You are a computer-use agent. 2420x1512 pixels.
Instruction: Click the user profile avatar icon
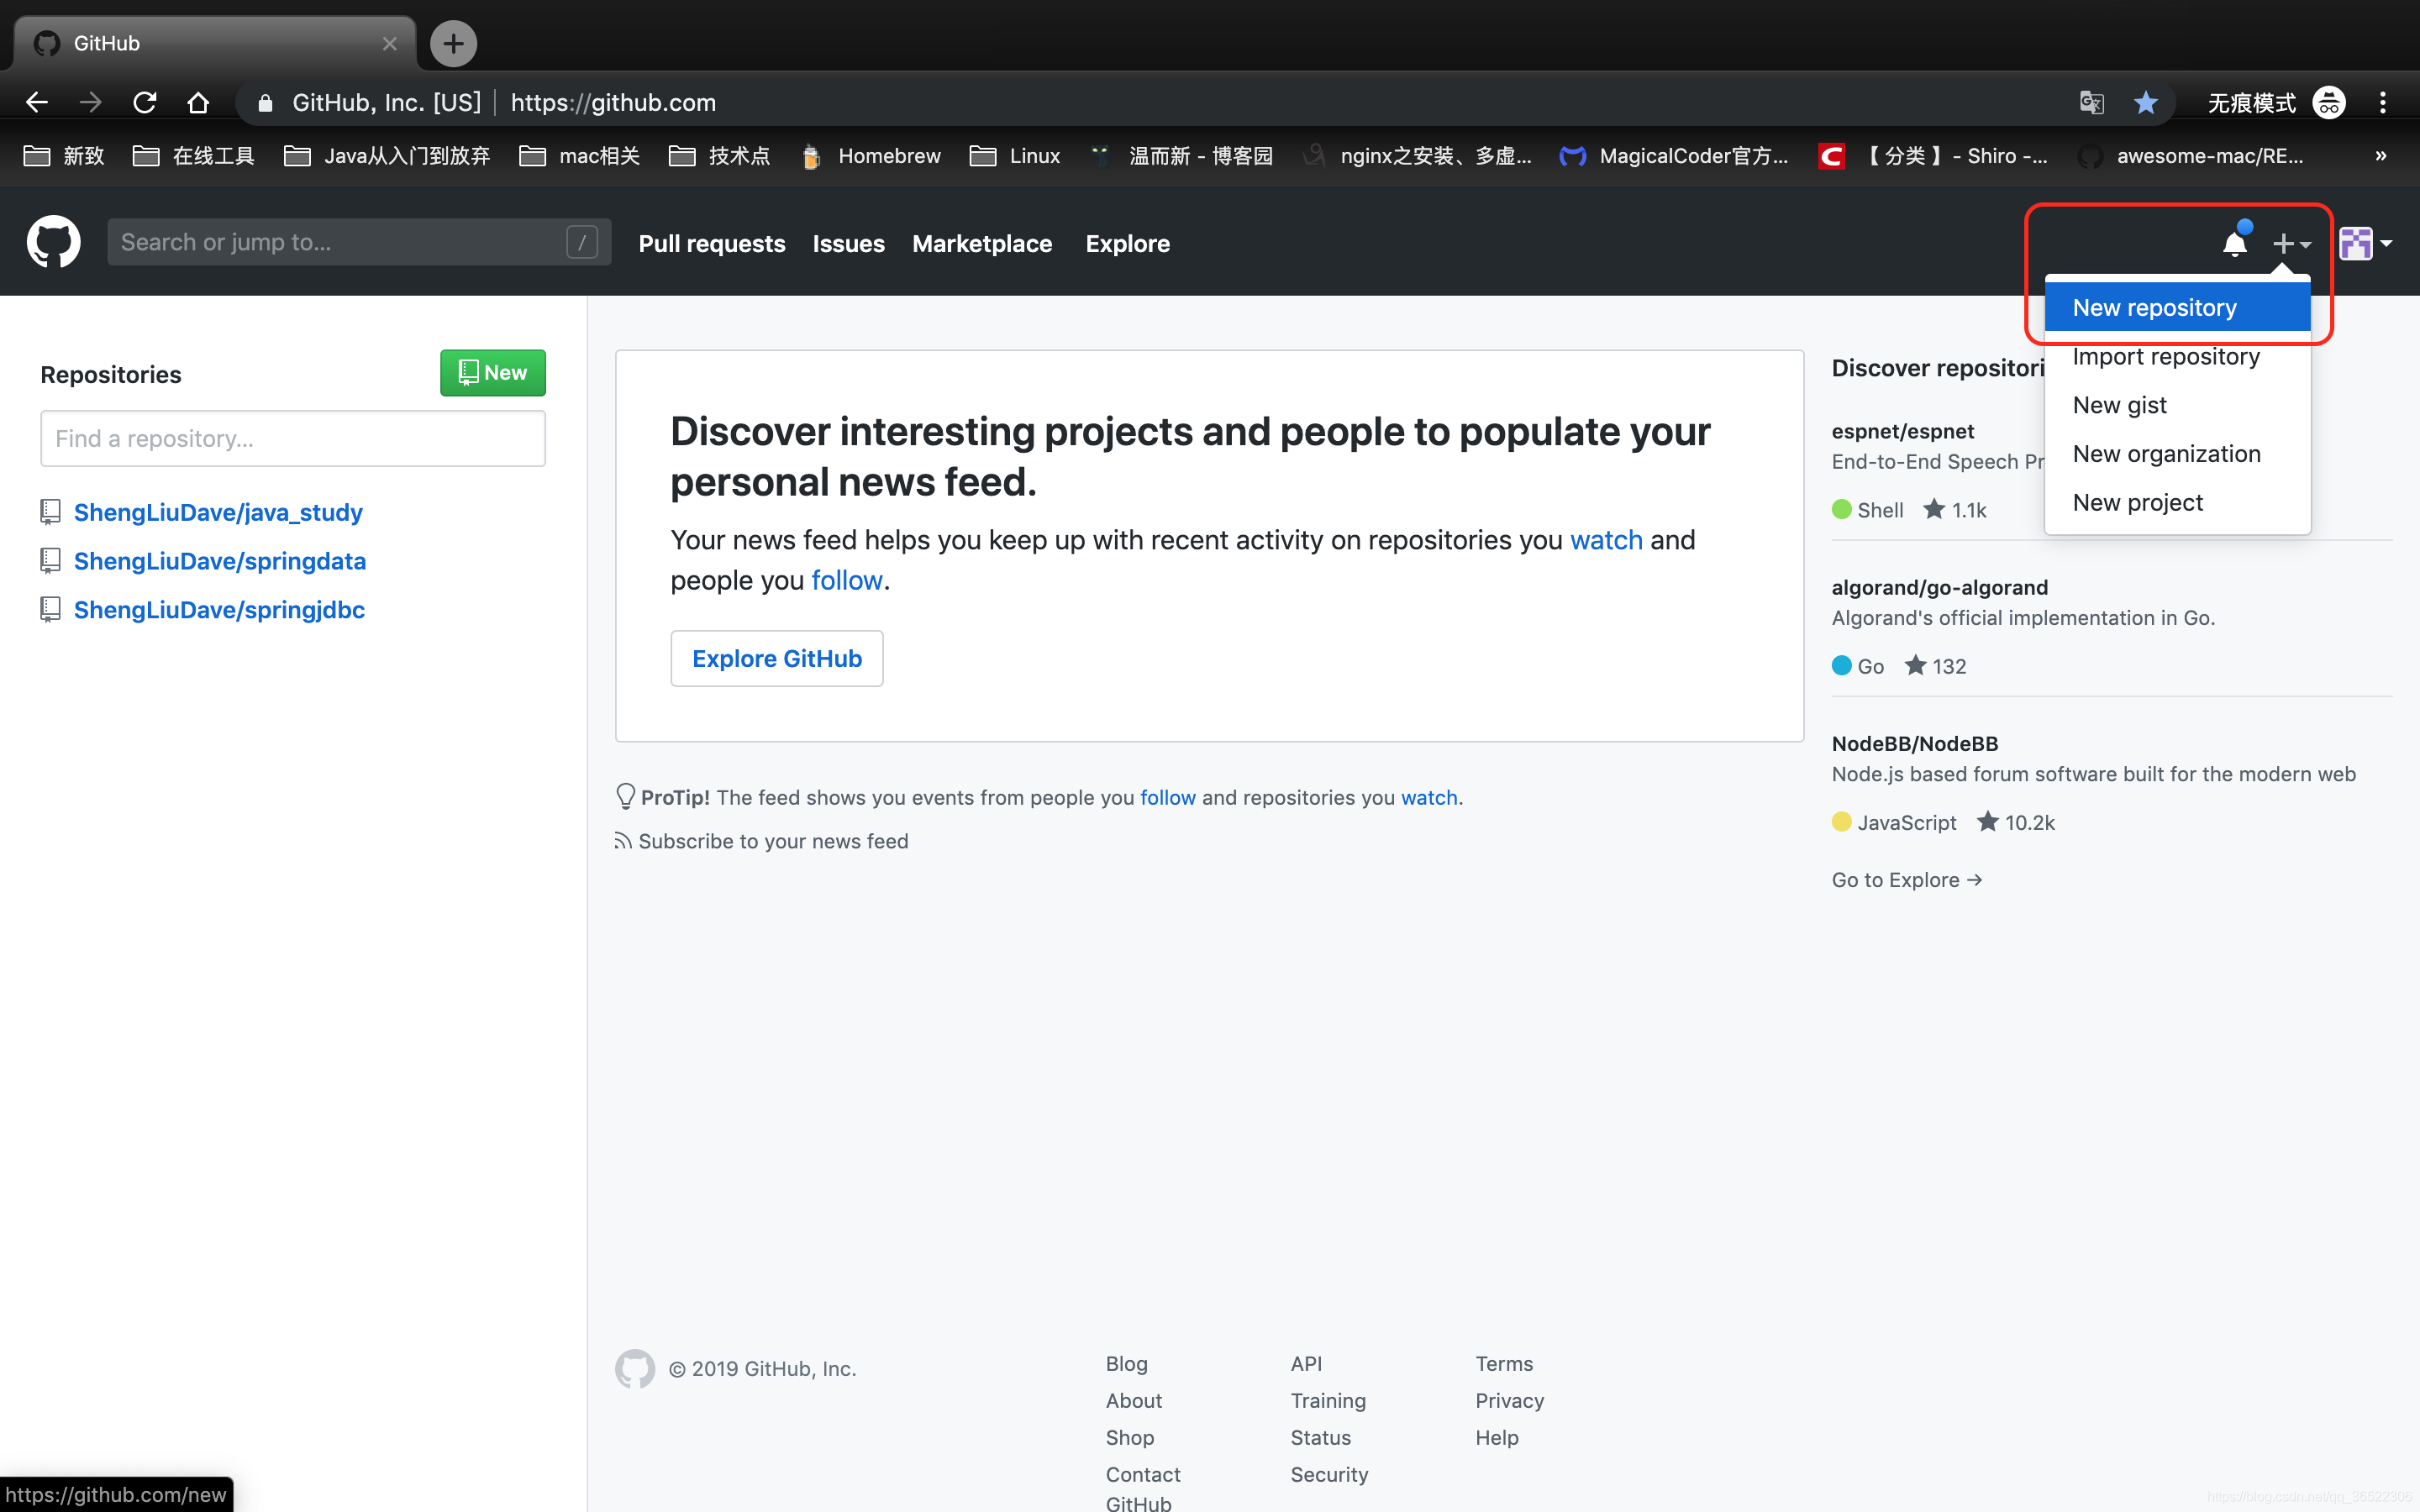coord(2355,242)
